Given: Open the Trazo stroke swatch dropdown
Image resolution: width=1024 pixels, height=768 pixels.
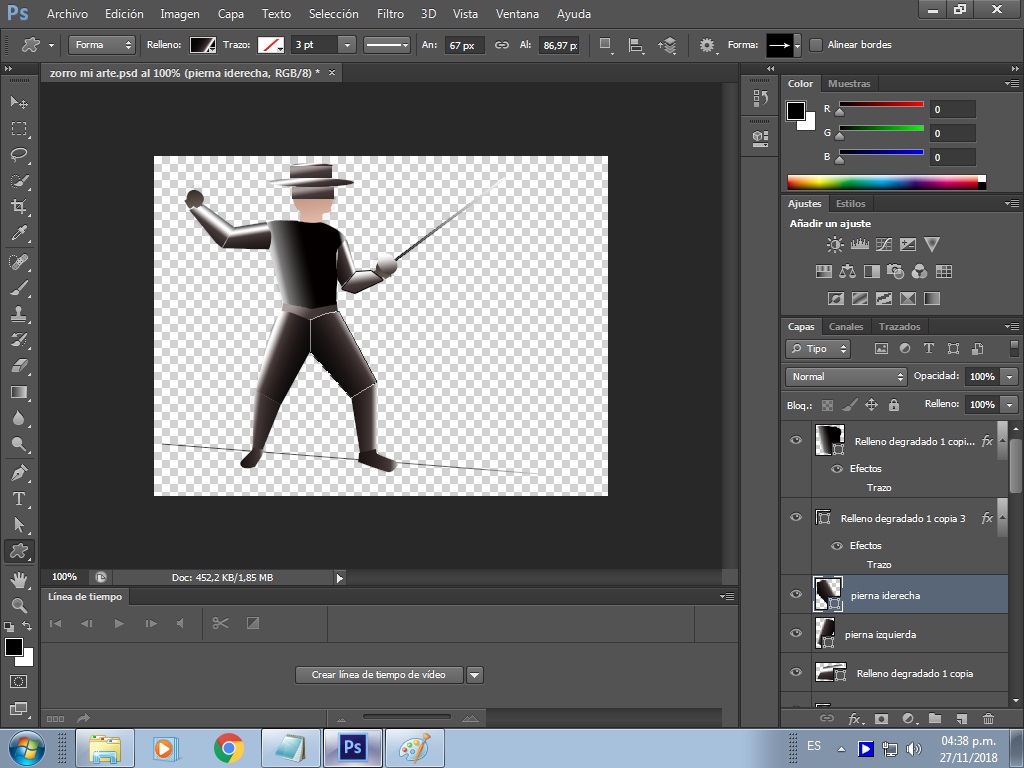Looking at the screenshot, I should pos(270,45).
